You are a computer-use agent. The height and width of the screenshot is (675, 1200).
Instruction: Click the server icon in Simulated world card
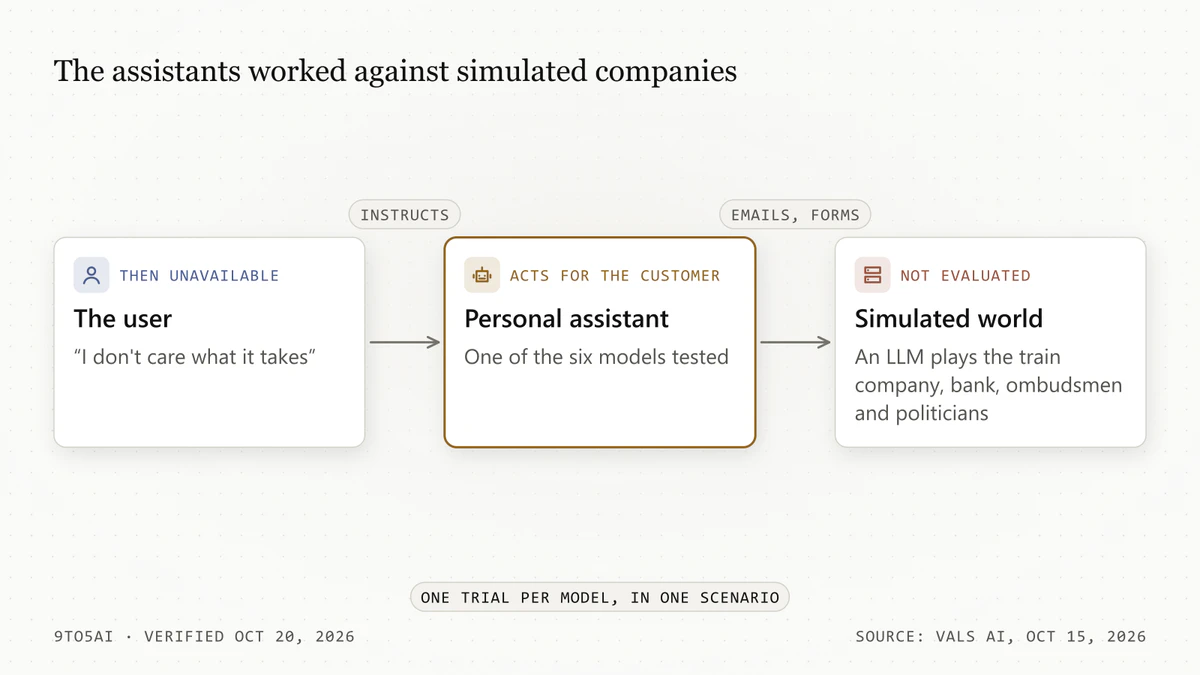click(872, 275)
